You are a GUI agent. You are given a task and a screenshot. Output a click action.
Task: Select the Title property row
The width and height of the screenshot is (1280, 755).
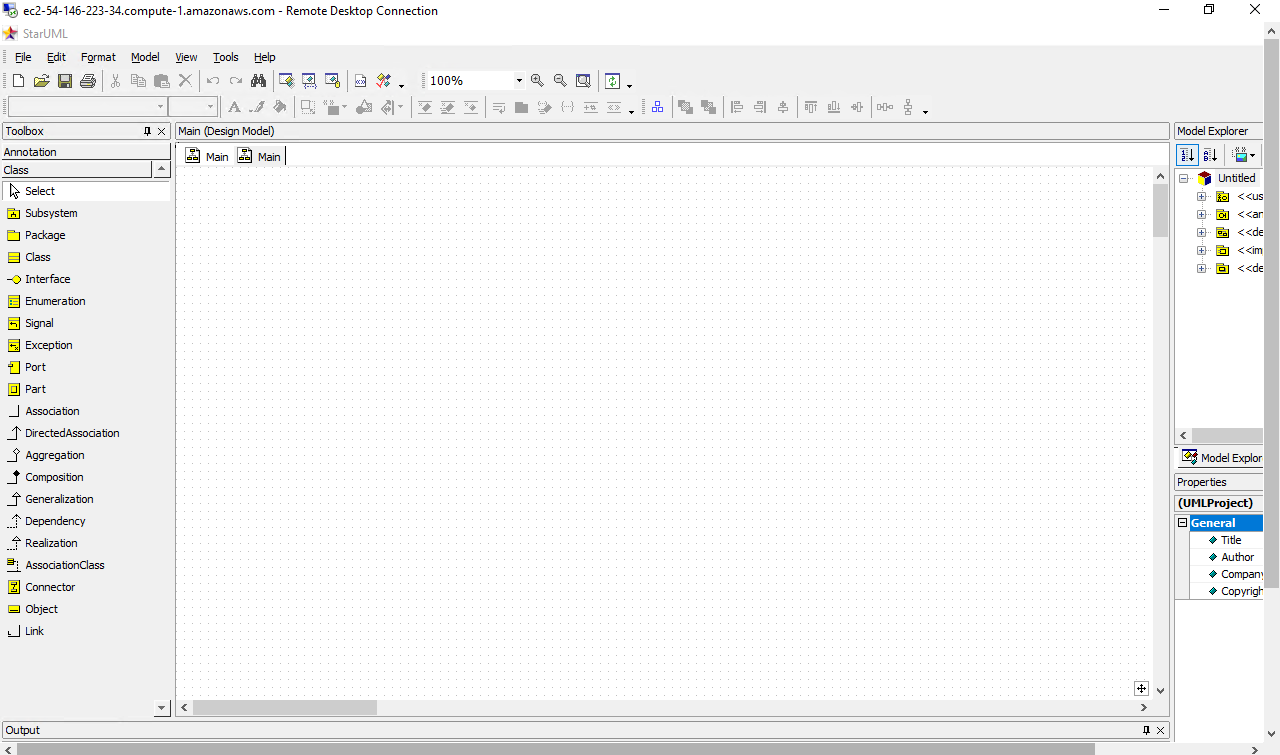click(1230, 540)
